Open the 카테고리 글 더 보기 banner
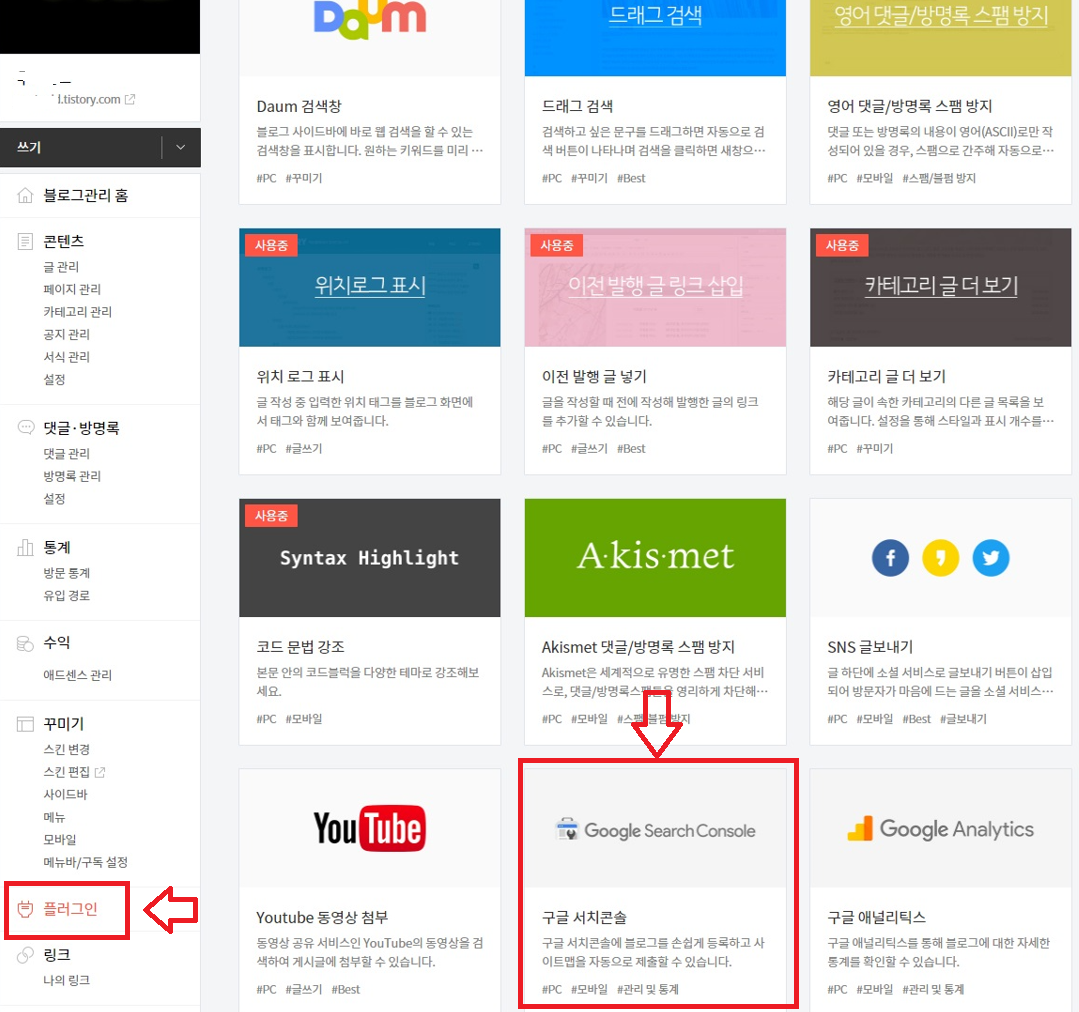The width and height of the screenshot is (1079, 1012). 941,288
